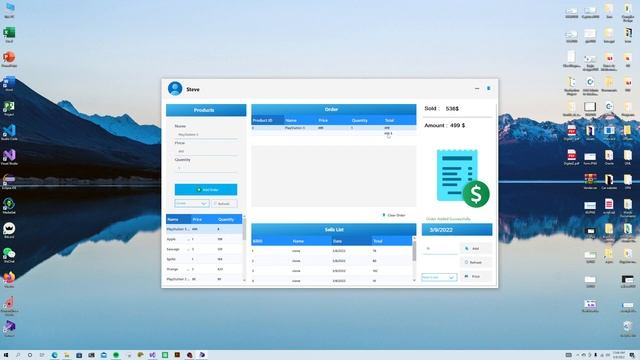The height and width of the screenshot is (360, 640).
Task: Open the category dropdown under Add Order
Action: point(192,203)
